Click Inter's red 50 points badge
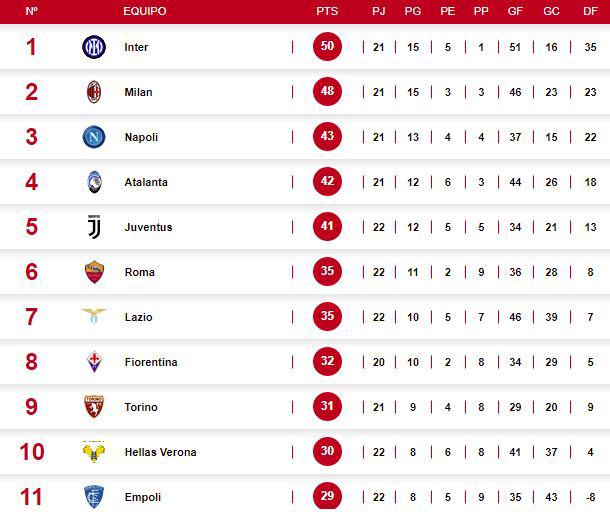The width and height of the screenshot is (610, 517). (x=327, y=47)
